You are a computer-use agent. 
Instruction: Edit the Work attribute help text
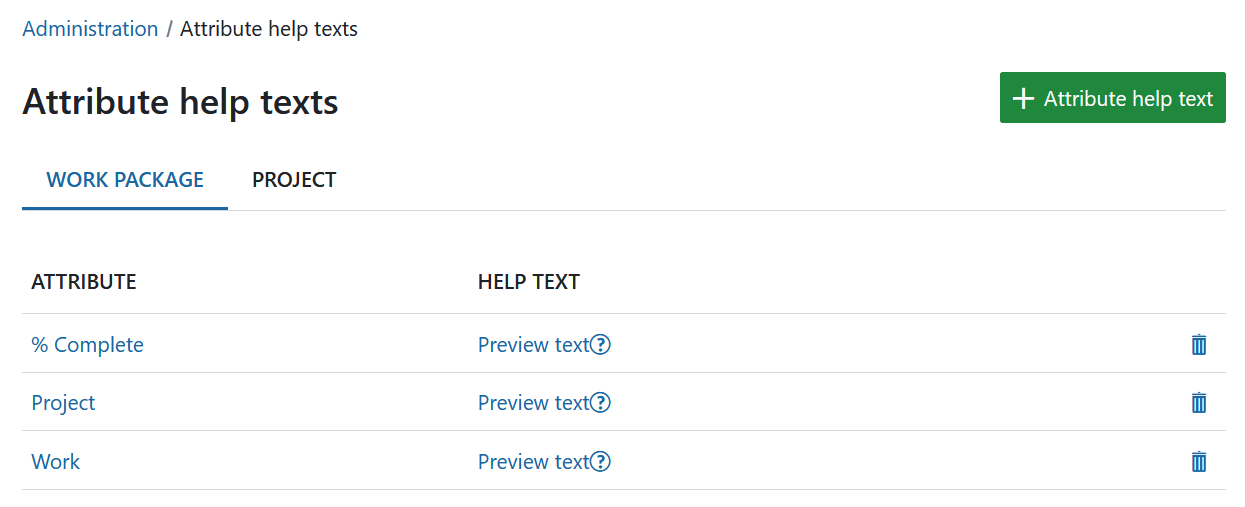coord(56,462)
